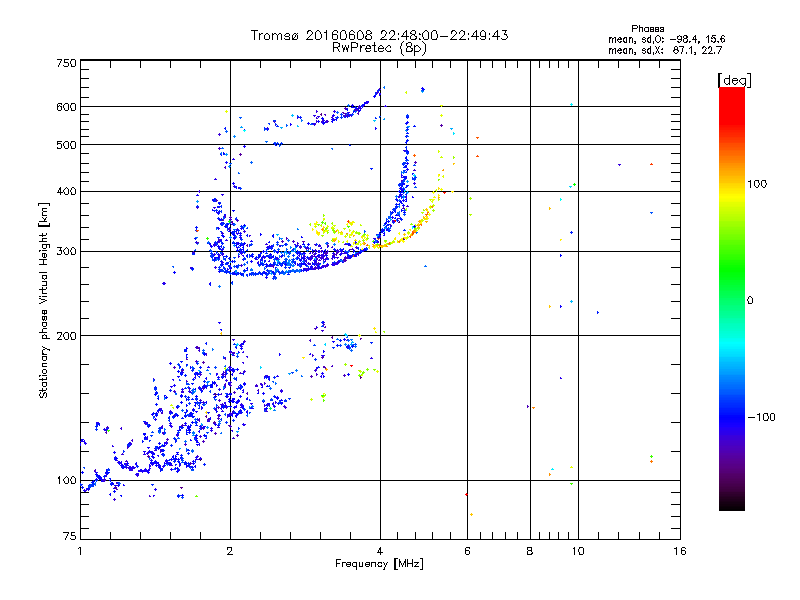Viewport: 800px width, 600px height.
Task: Click the x-axis tick label "2"
Action: [230, 551]
